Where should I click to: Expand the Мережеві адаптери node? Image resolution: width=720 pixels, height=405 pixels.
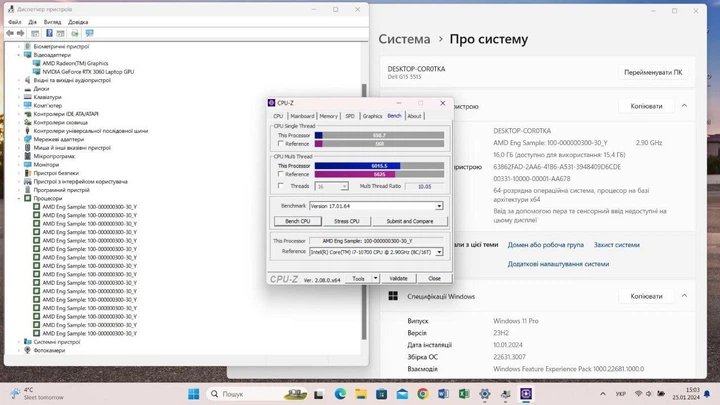19,139
